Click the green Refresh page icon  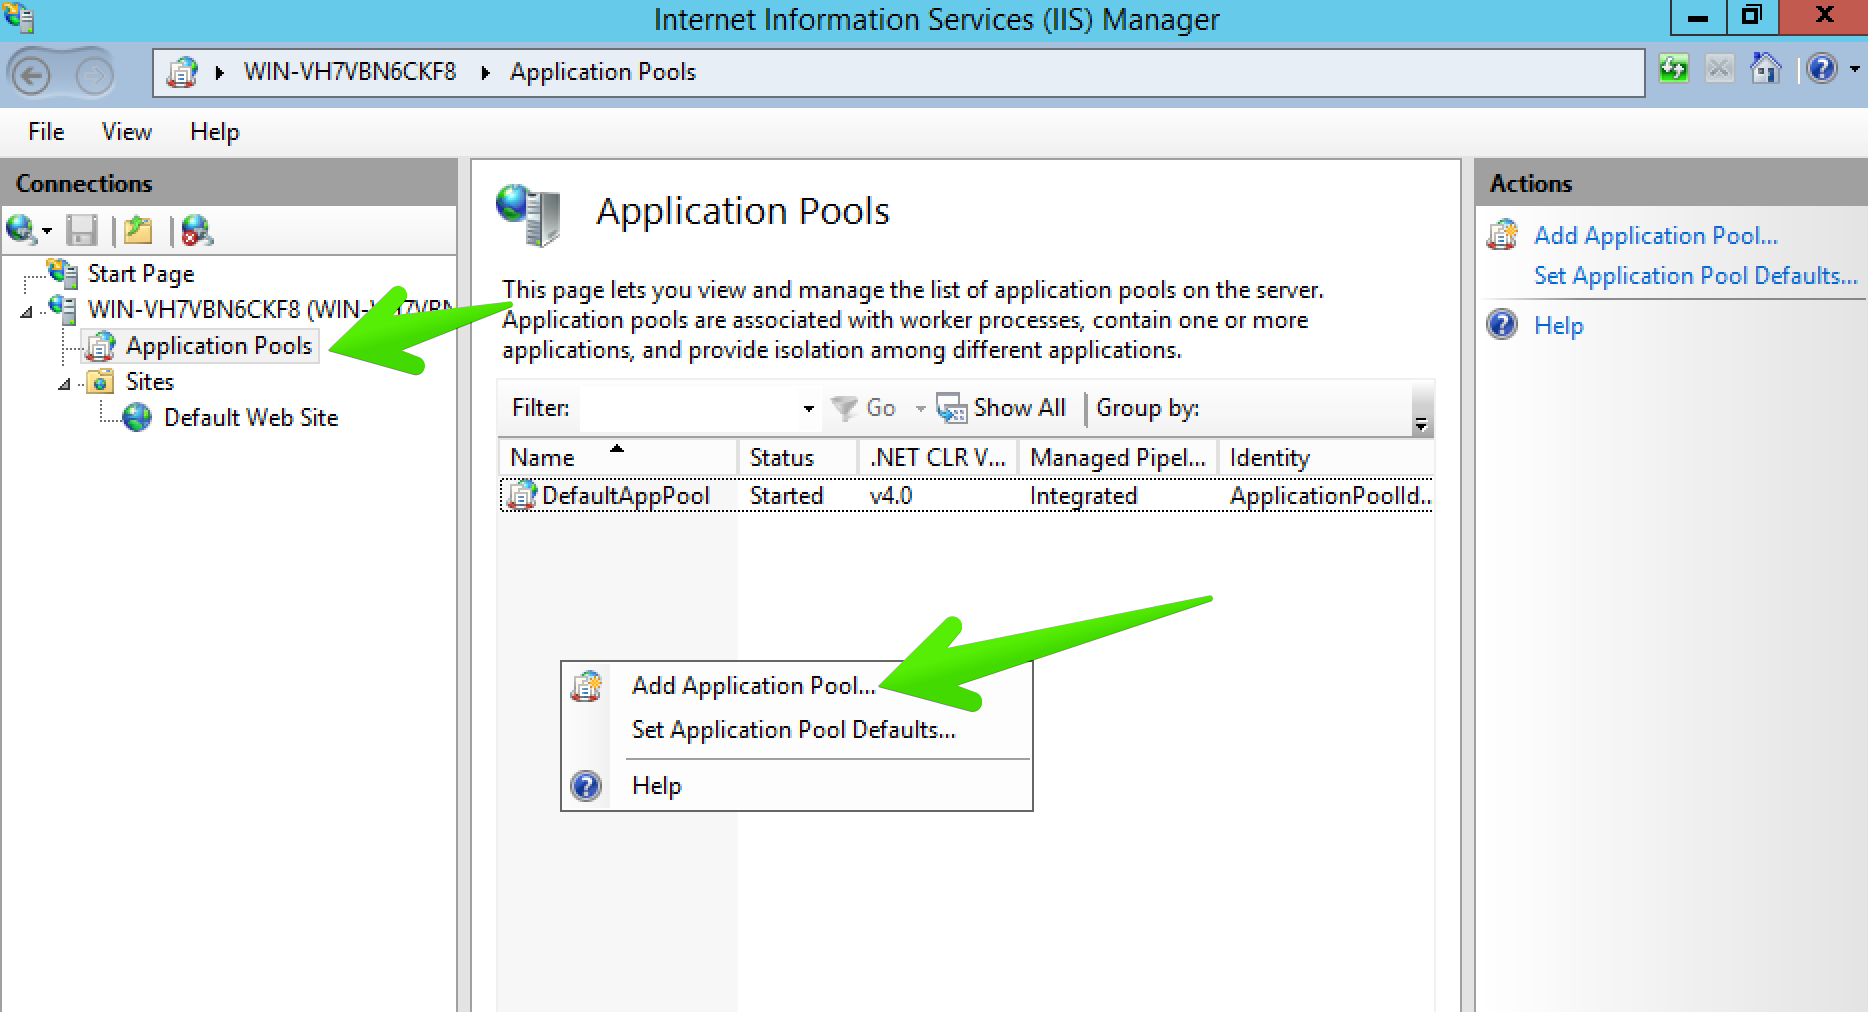pos(1673,69)
